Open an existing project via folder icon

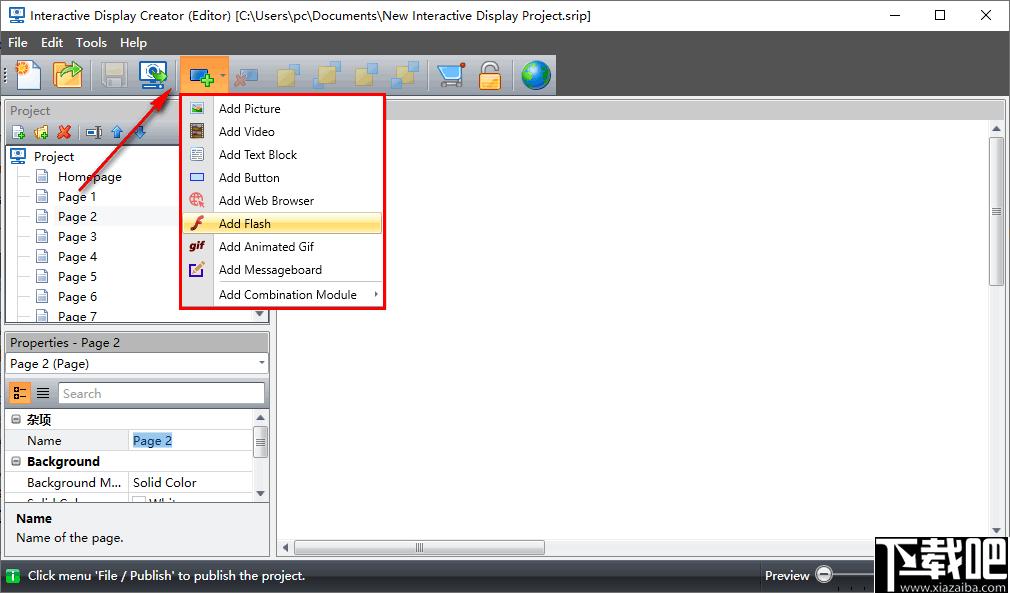(x=68, y=75)
